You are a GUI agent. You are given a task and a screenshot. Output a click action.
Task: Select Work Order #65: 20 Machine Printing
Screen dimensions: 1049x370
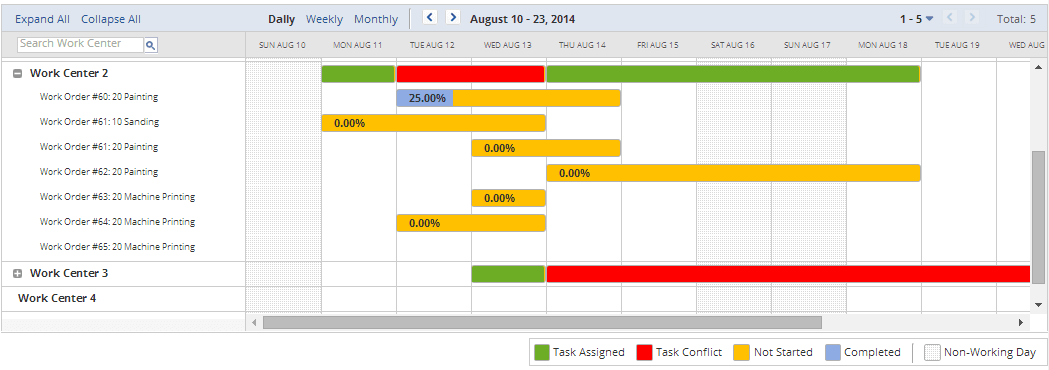pos(117,247)
